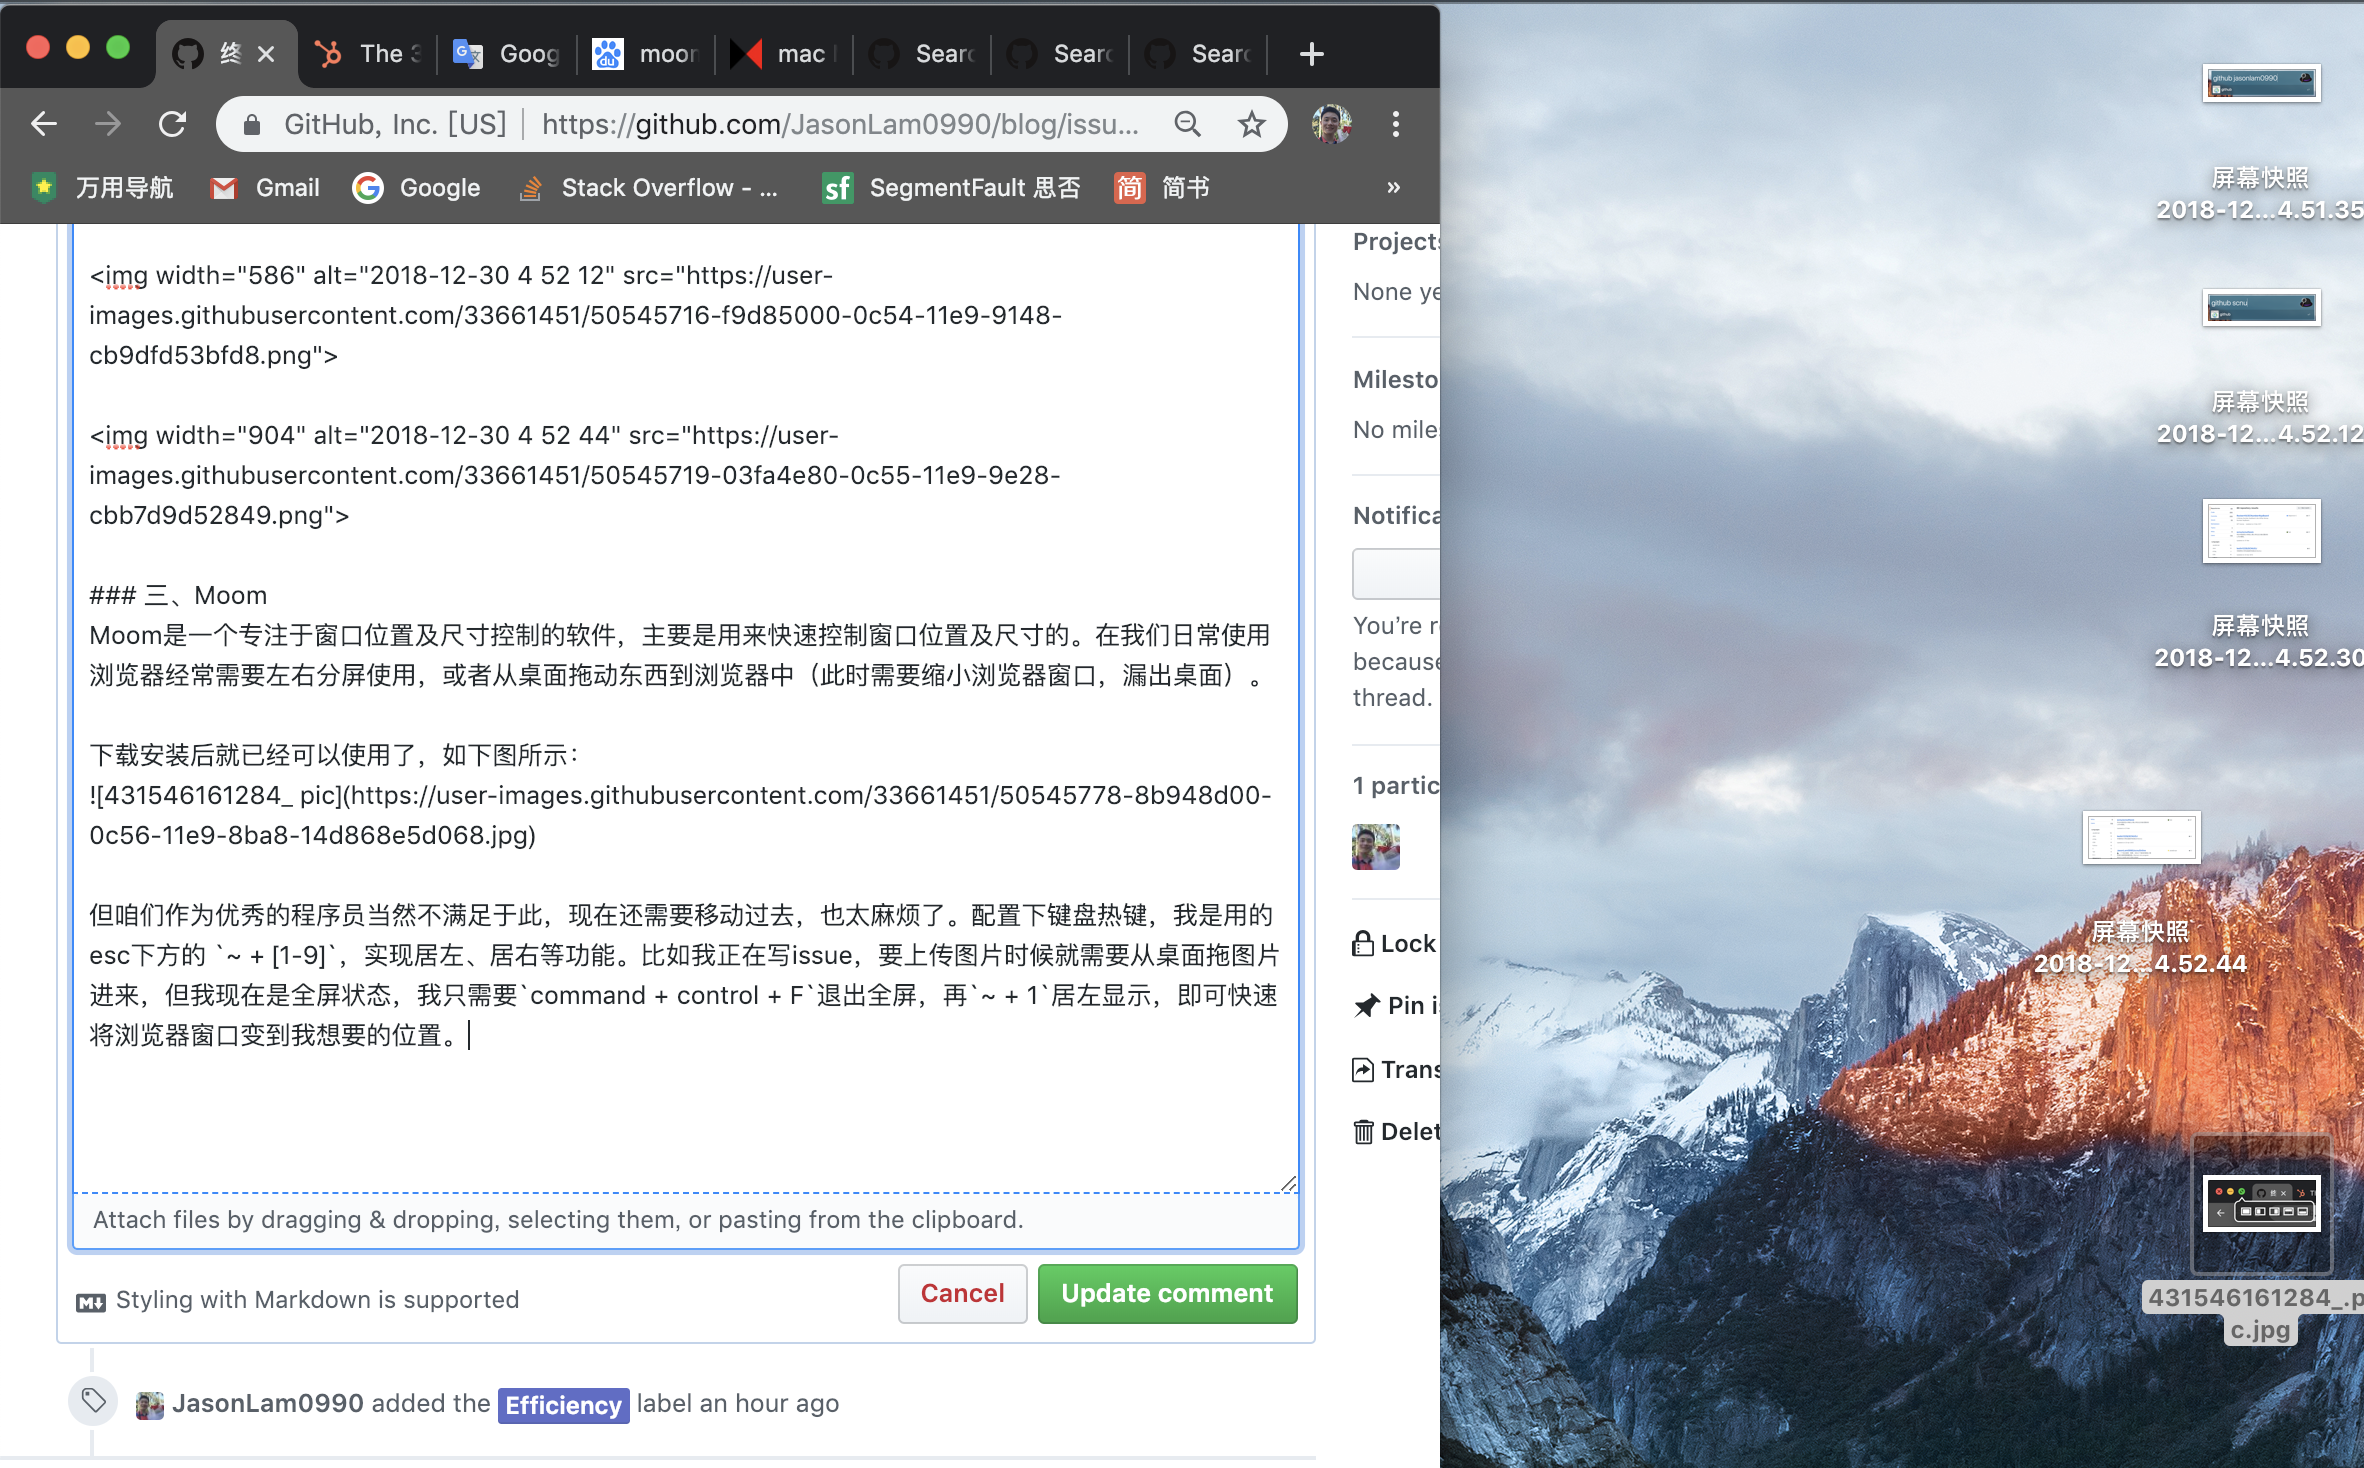
Task: Open a new tab with the plus button
Action: click(x=1311, y=54)
